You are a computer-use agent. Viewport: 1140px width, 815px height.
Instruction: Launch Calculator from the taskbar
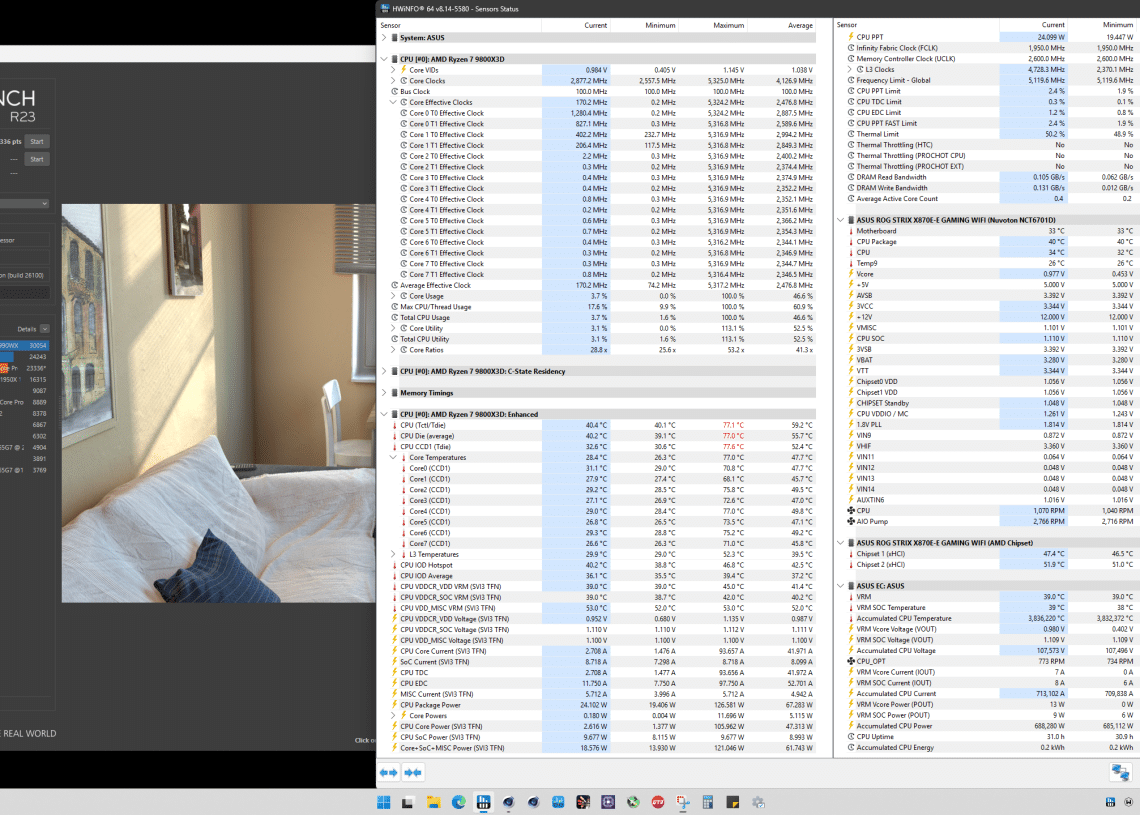click(707, 802)
